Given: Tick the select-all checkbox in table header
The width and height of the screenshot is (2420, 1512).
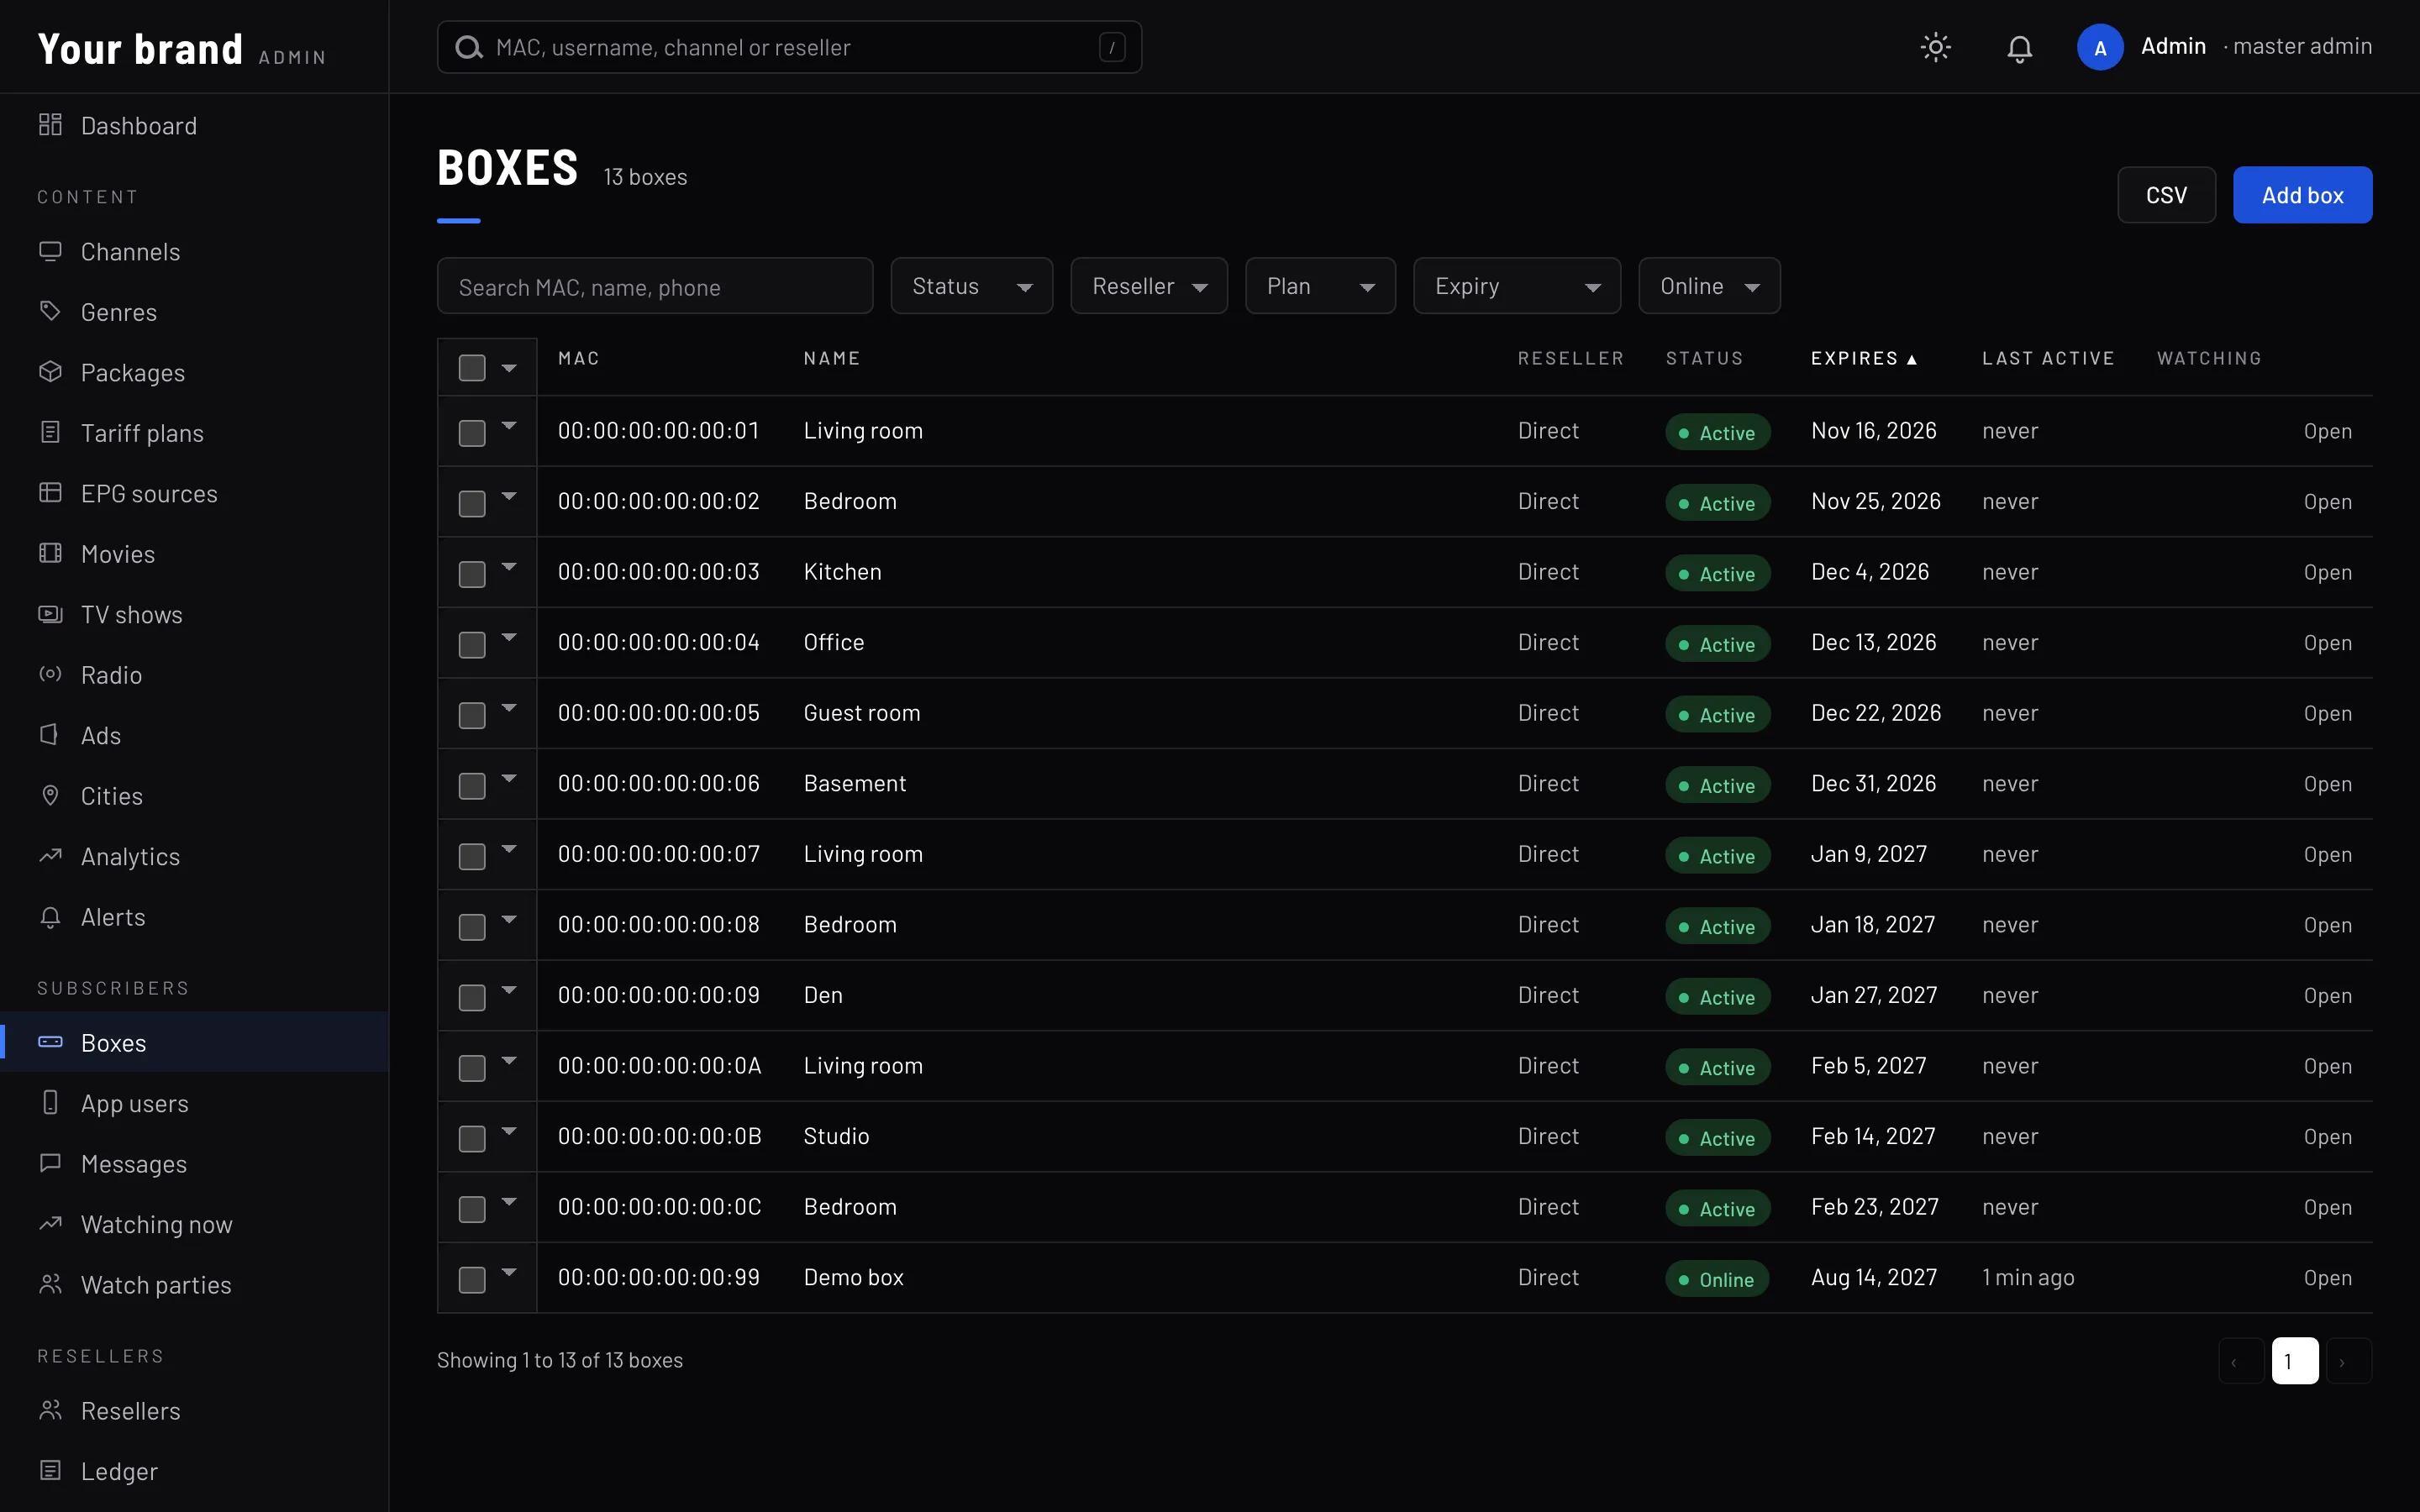Looking at the screenshot, I should click(472, 368).
